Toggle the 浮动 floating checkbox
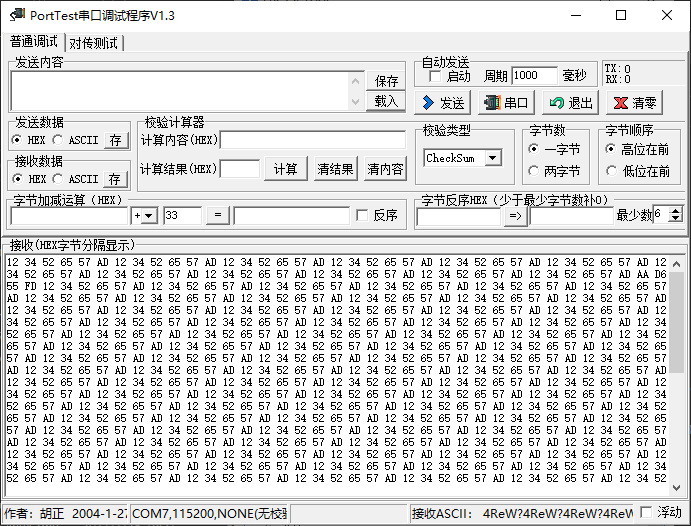Screen dimensions: 691x526 [646, 512]
